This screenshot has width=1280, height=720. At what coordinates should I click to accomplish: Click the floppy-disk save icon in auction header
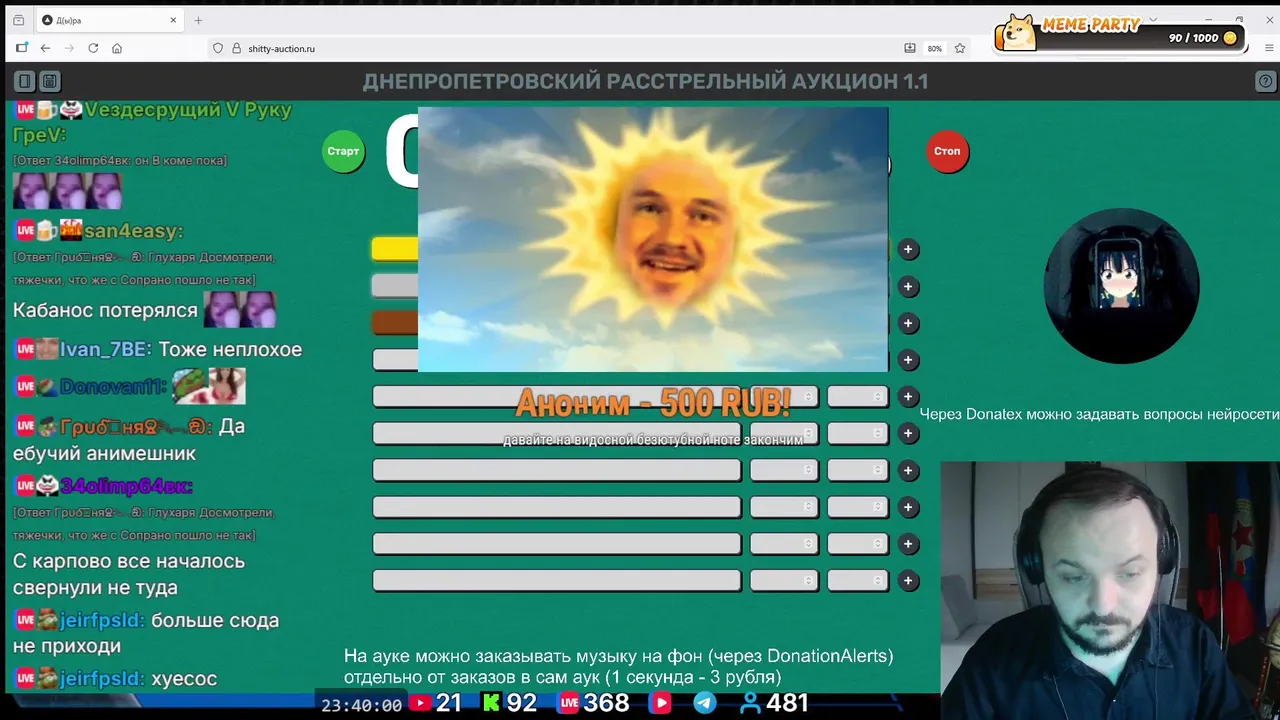(x=49, y=81)
